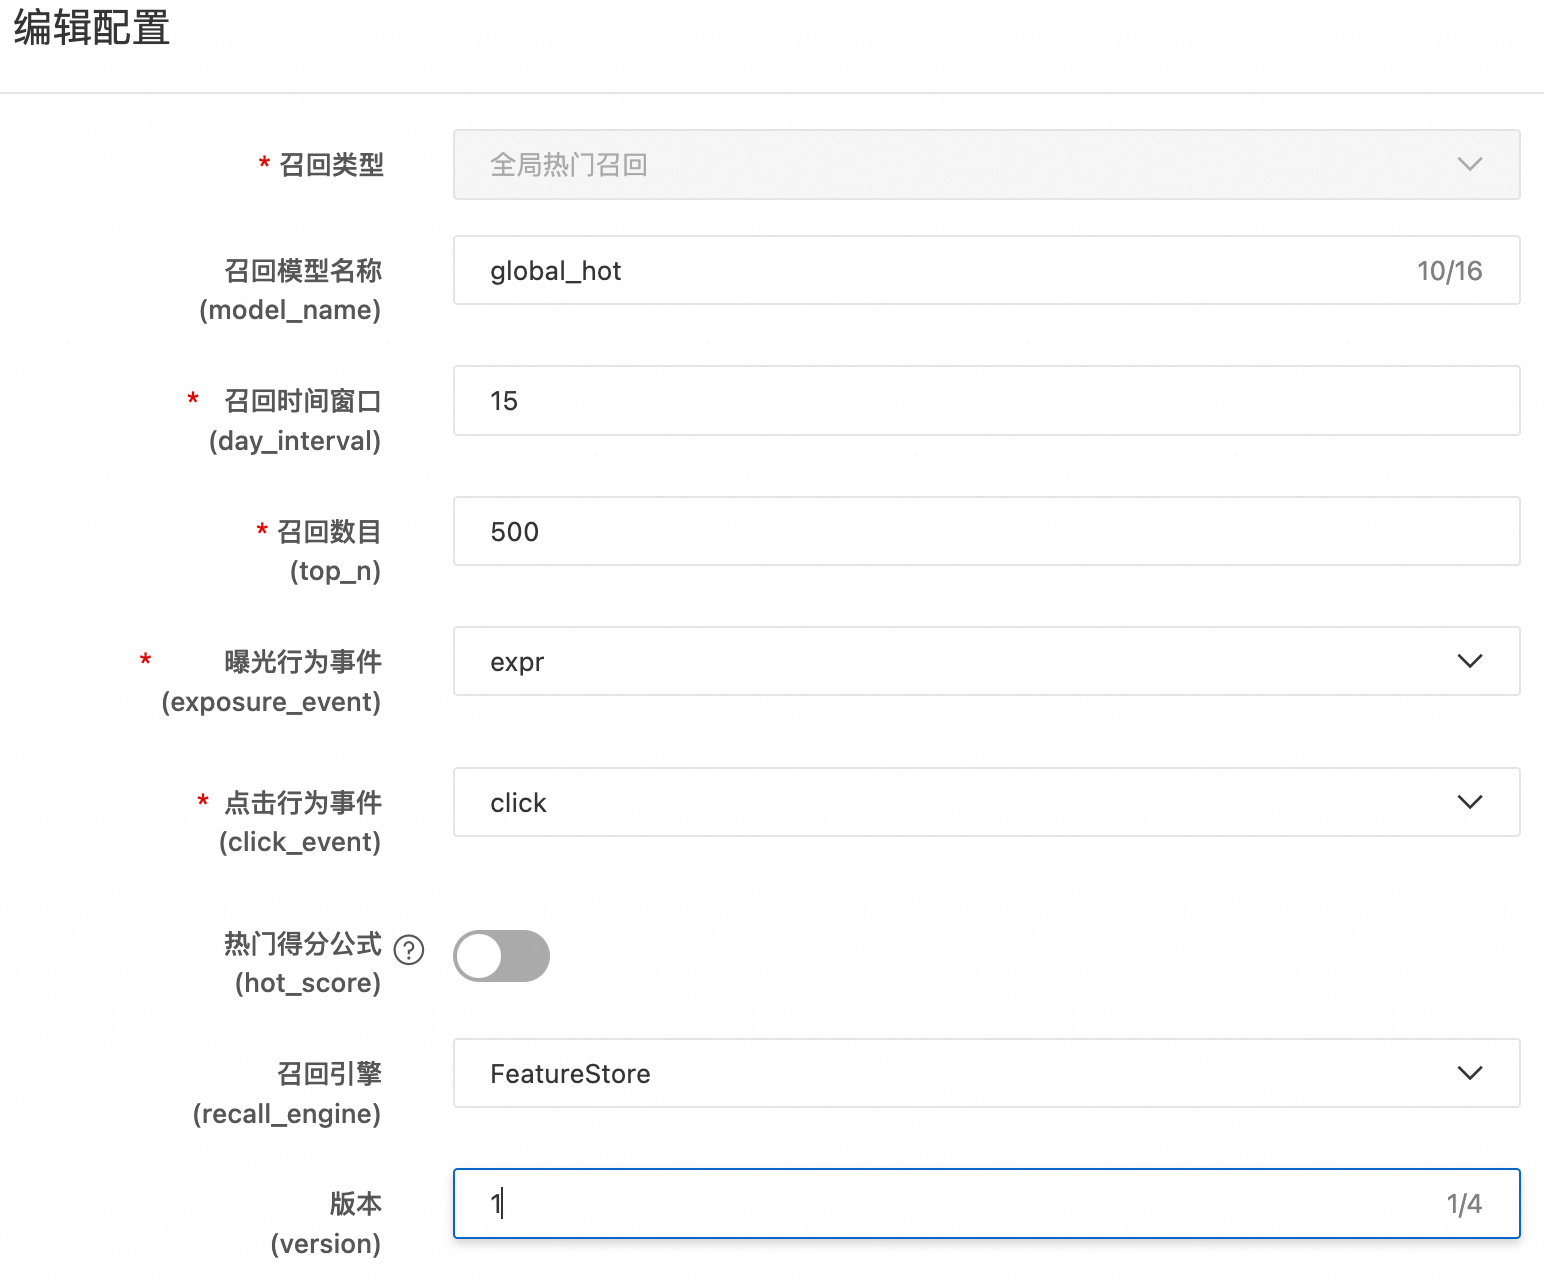Click the (exposure_event) label text
The height and width of the screenshot is (1286, 1544).
pos(271,702)
